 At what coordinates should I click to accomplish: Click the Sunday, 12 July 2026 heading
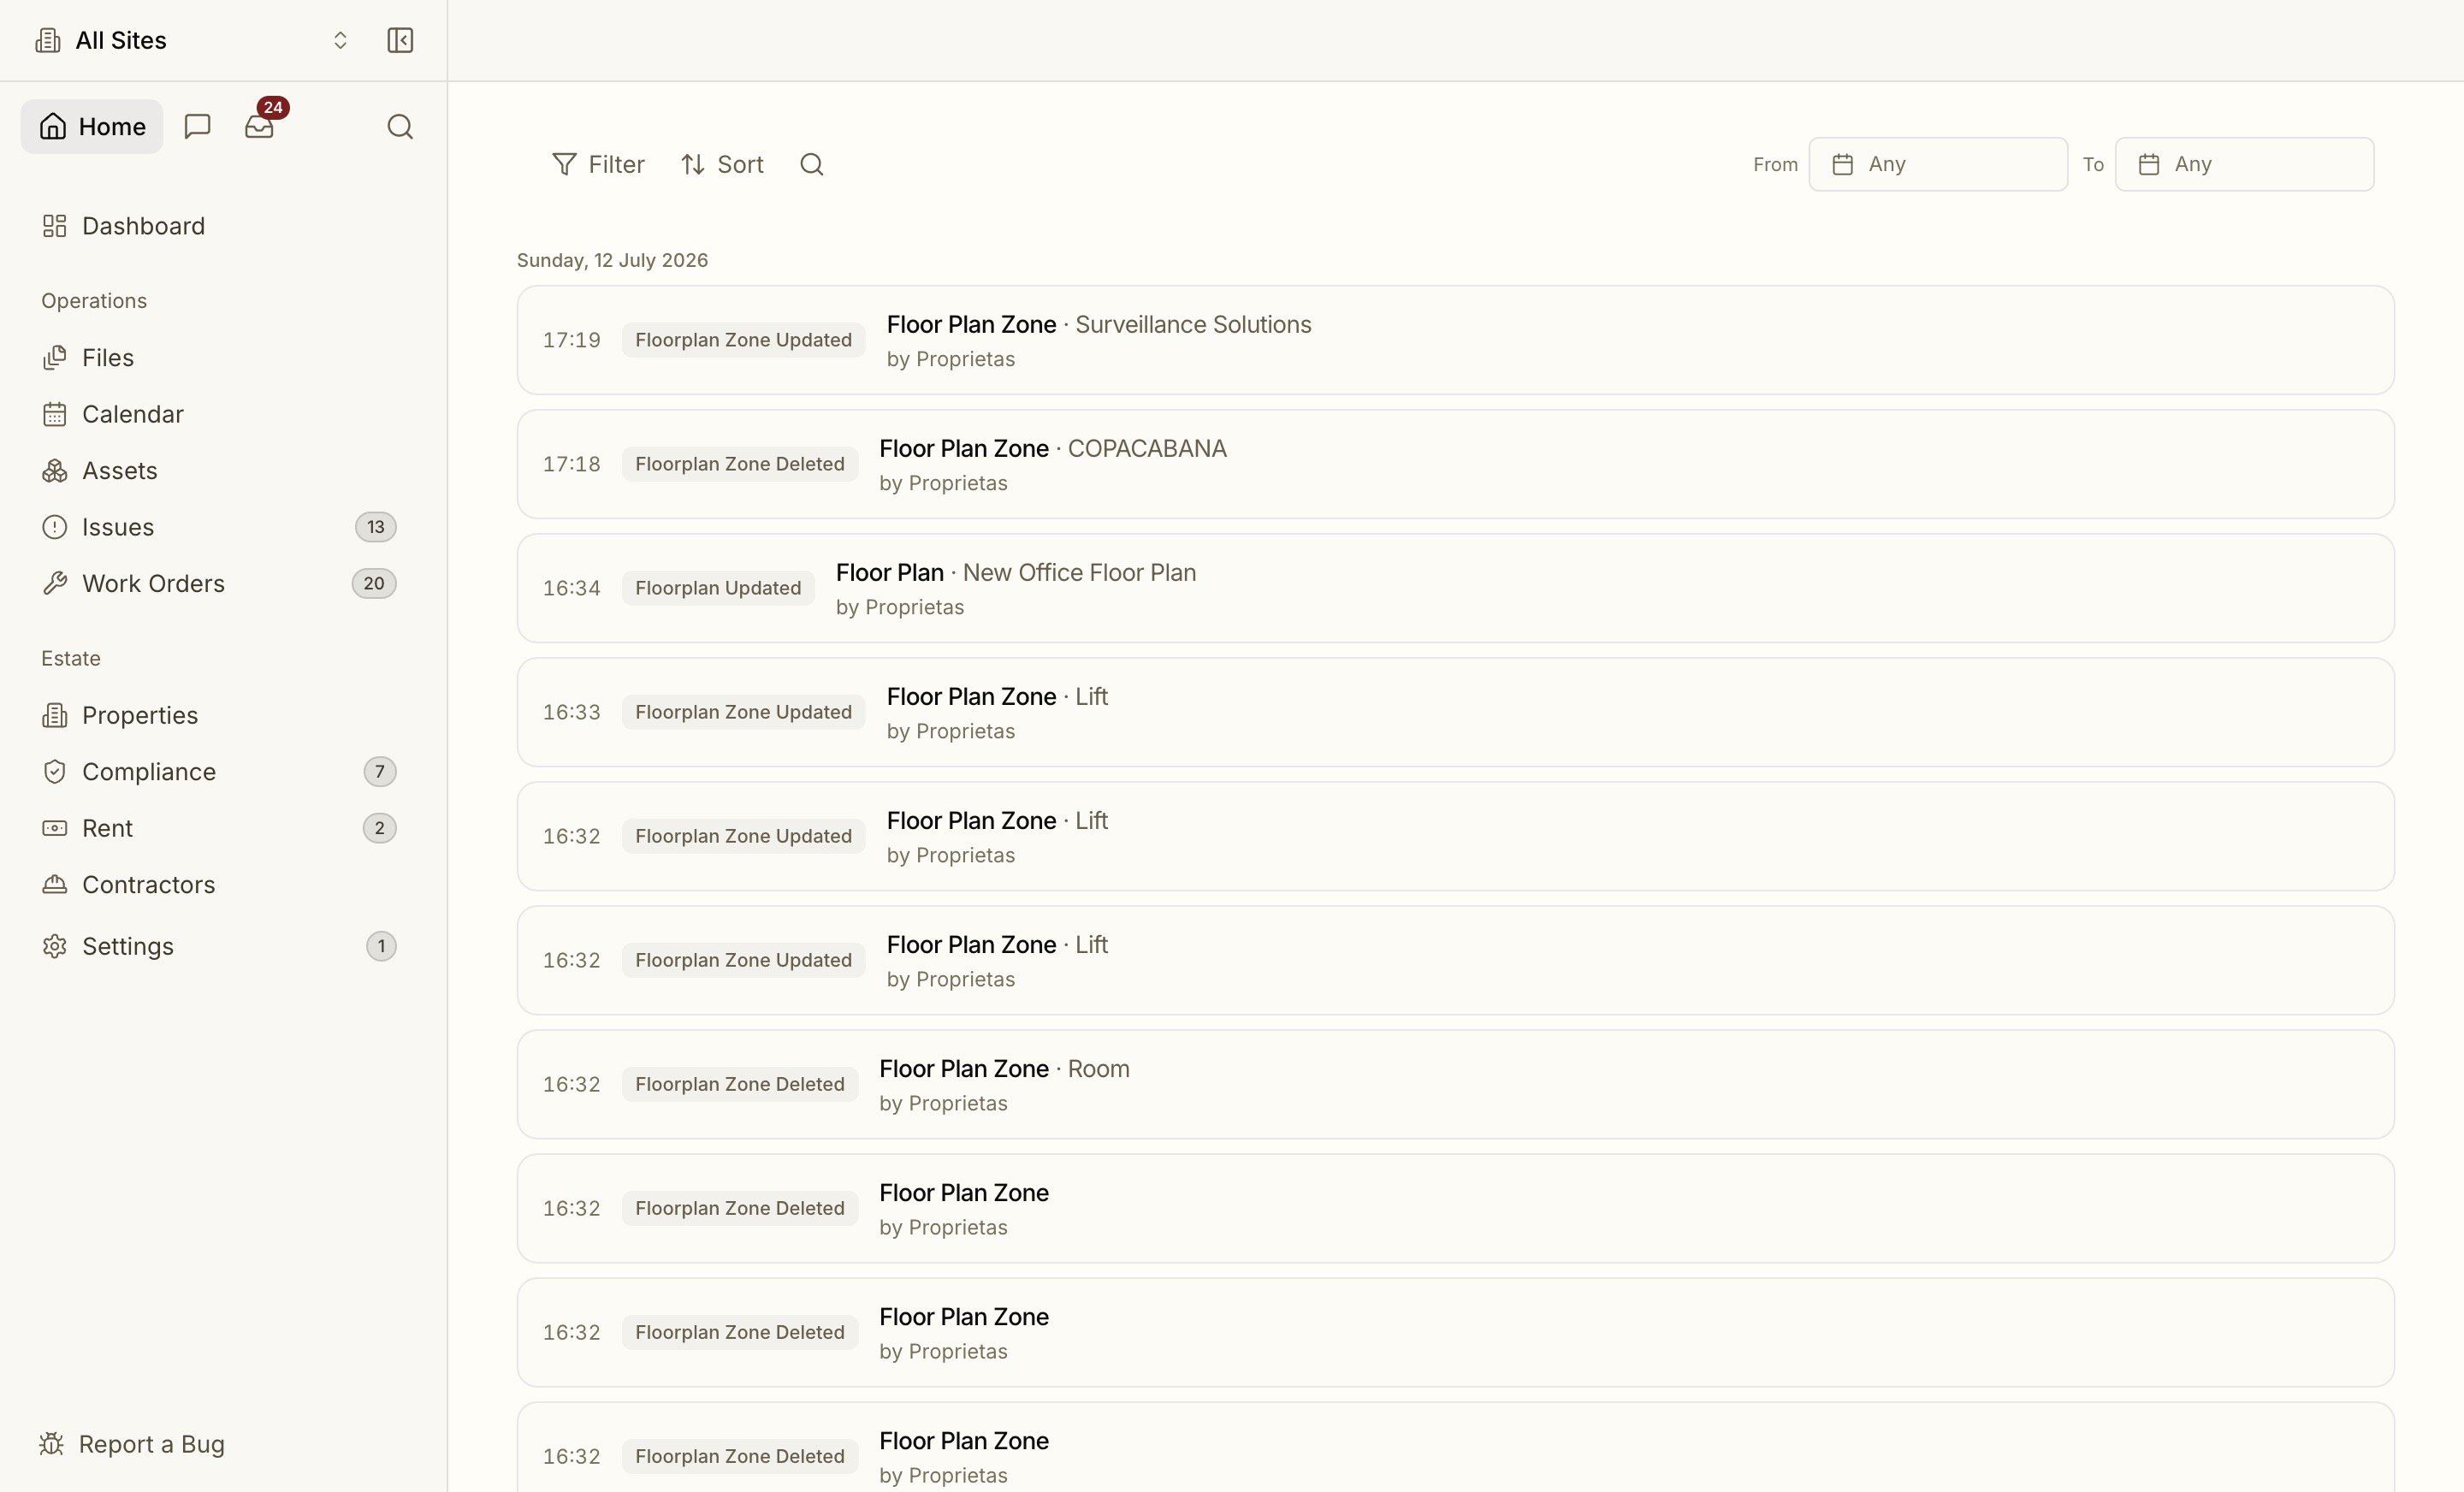click(x=612, y=260)
